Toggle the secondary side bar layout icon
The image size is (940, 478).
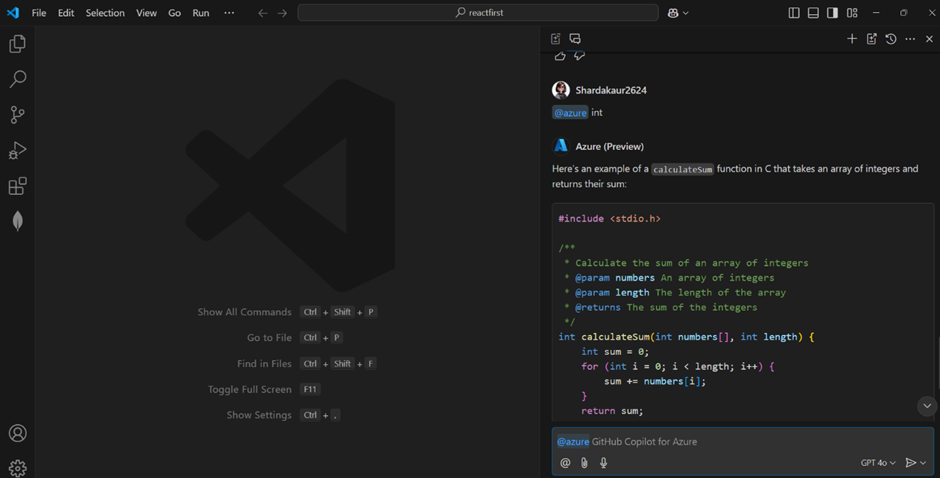(832, 13)
